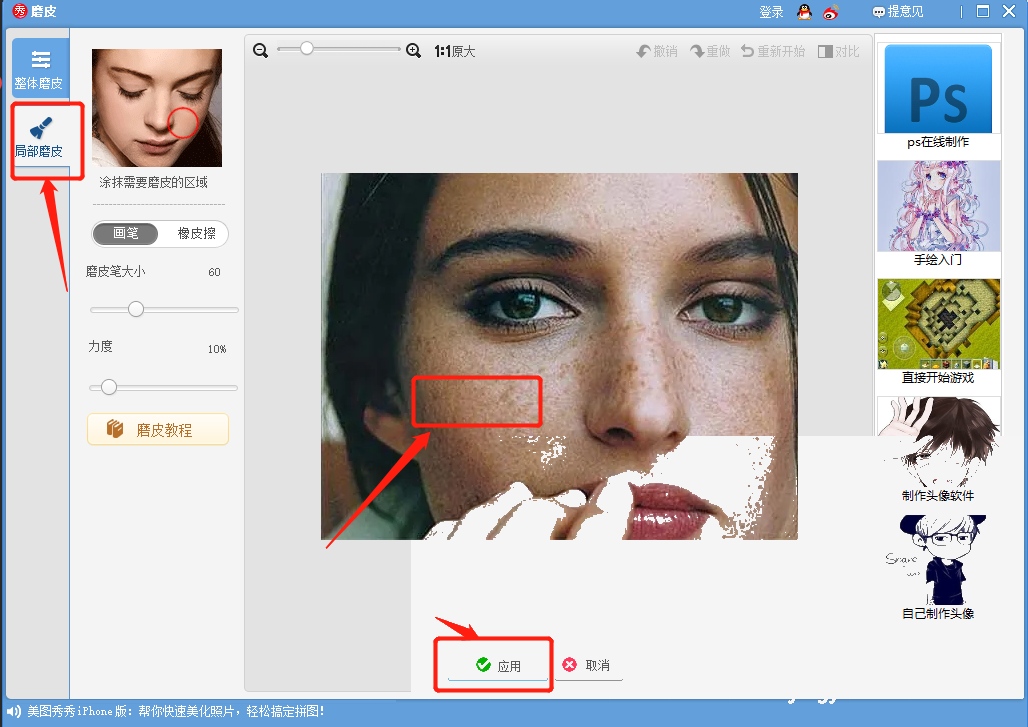Close the 磨皮 window
Image resolution: width=1028 pixels, height=727 pixels.
click(x=1010, y=11)
